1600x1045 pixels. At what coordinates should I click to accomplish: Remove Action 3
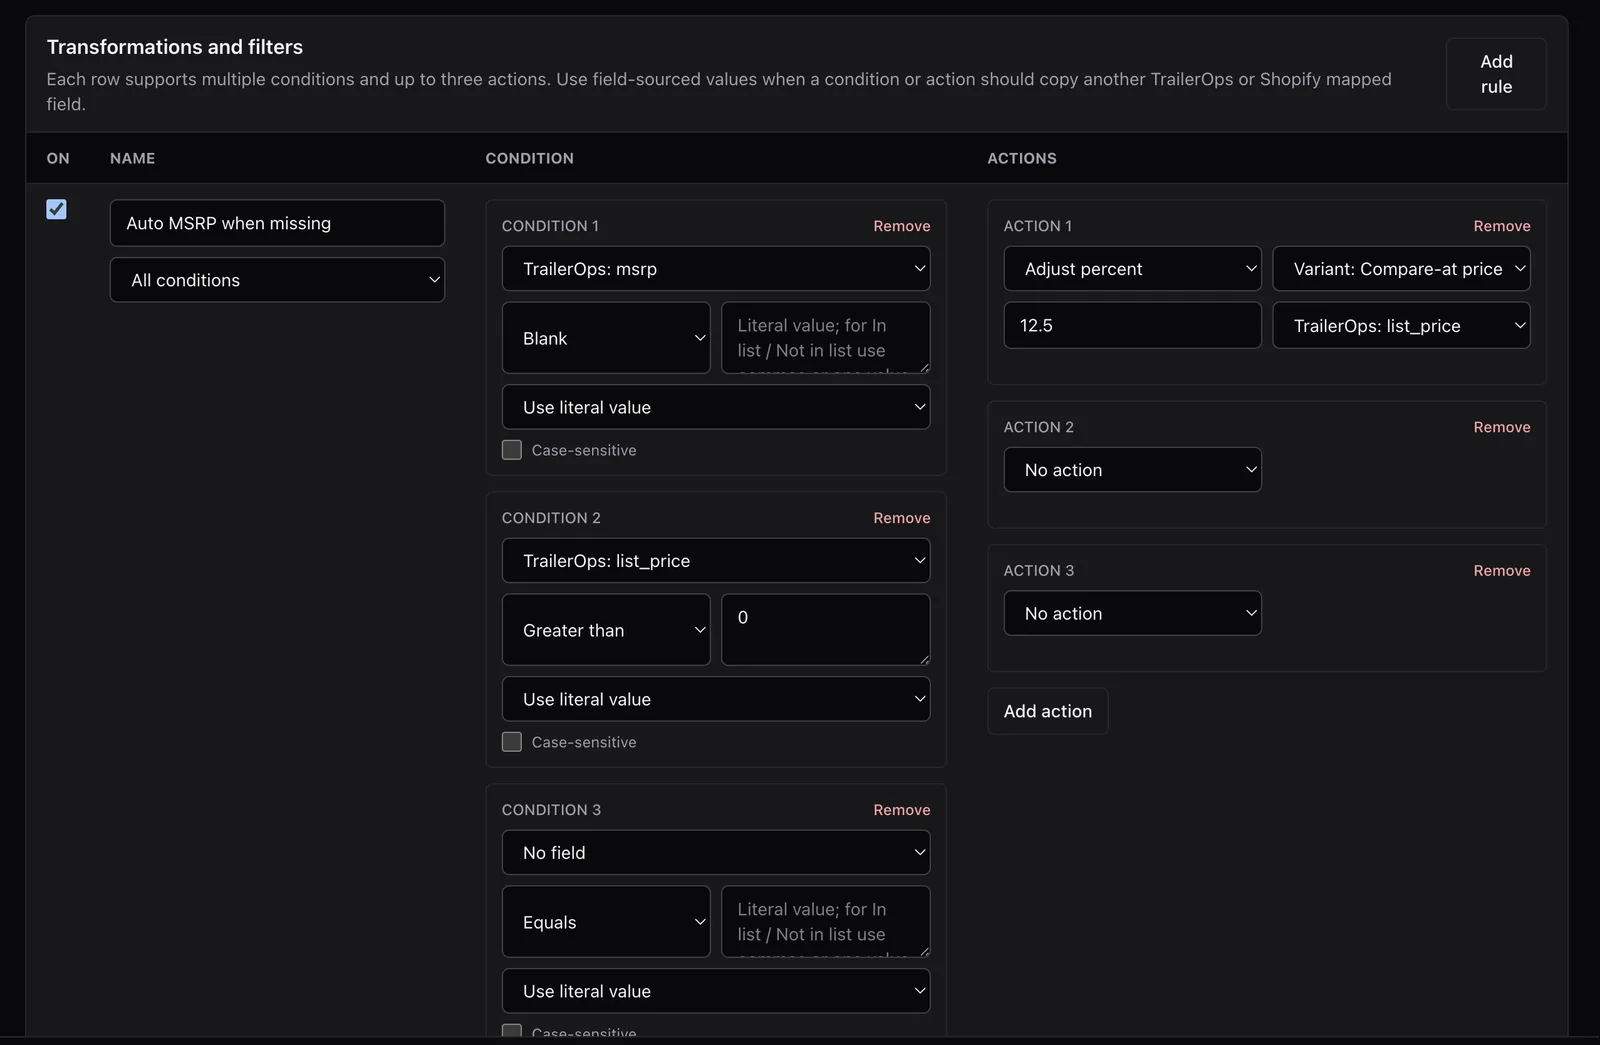(1502, 570)
